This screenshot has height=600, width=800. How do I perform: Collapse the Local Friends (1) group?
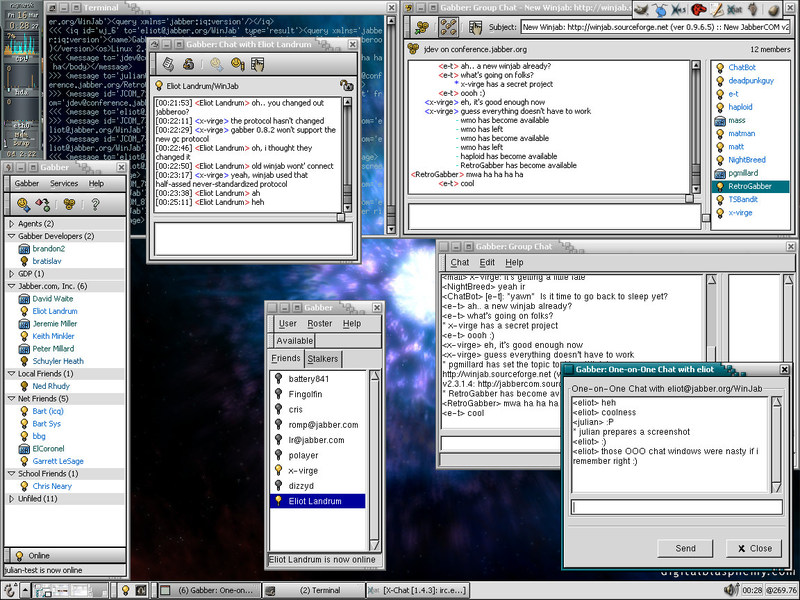pos(11,373)
